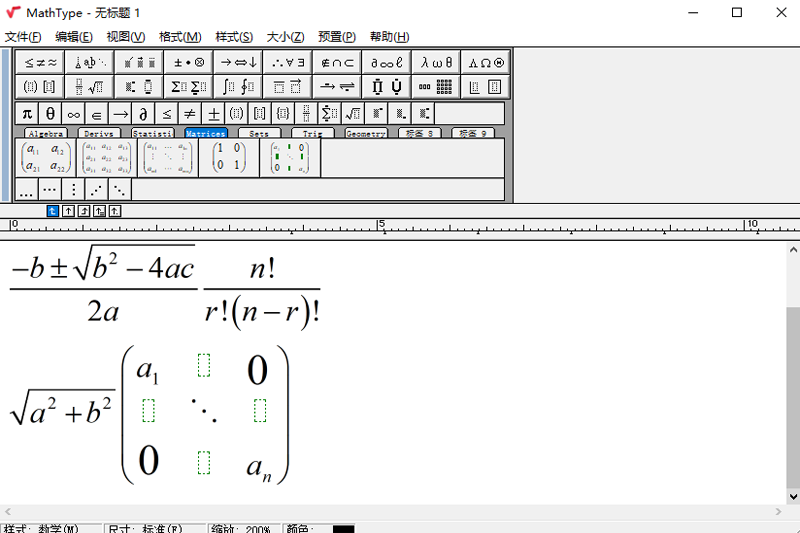Insert the infinity symbol
Image resolution: width=800 pixels, height=533 pixels.
74,113
